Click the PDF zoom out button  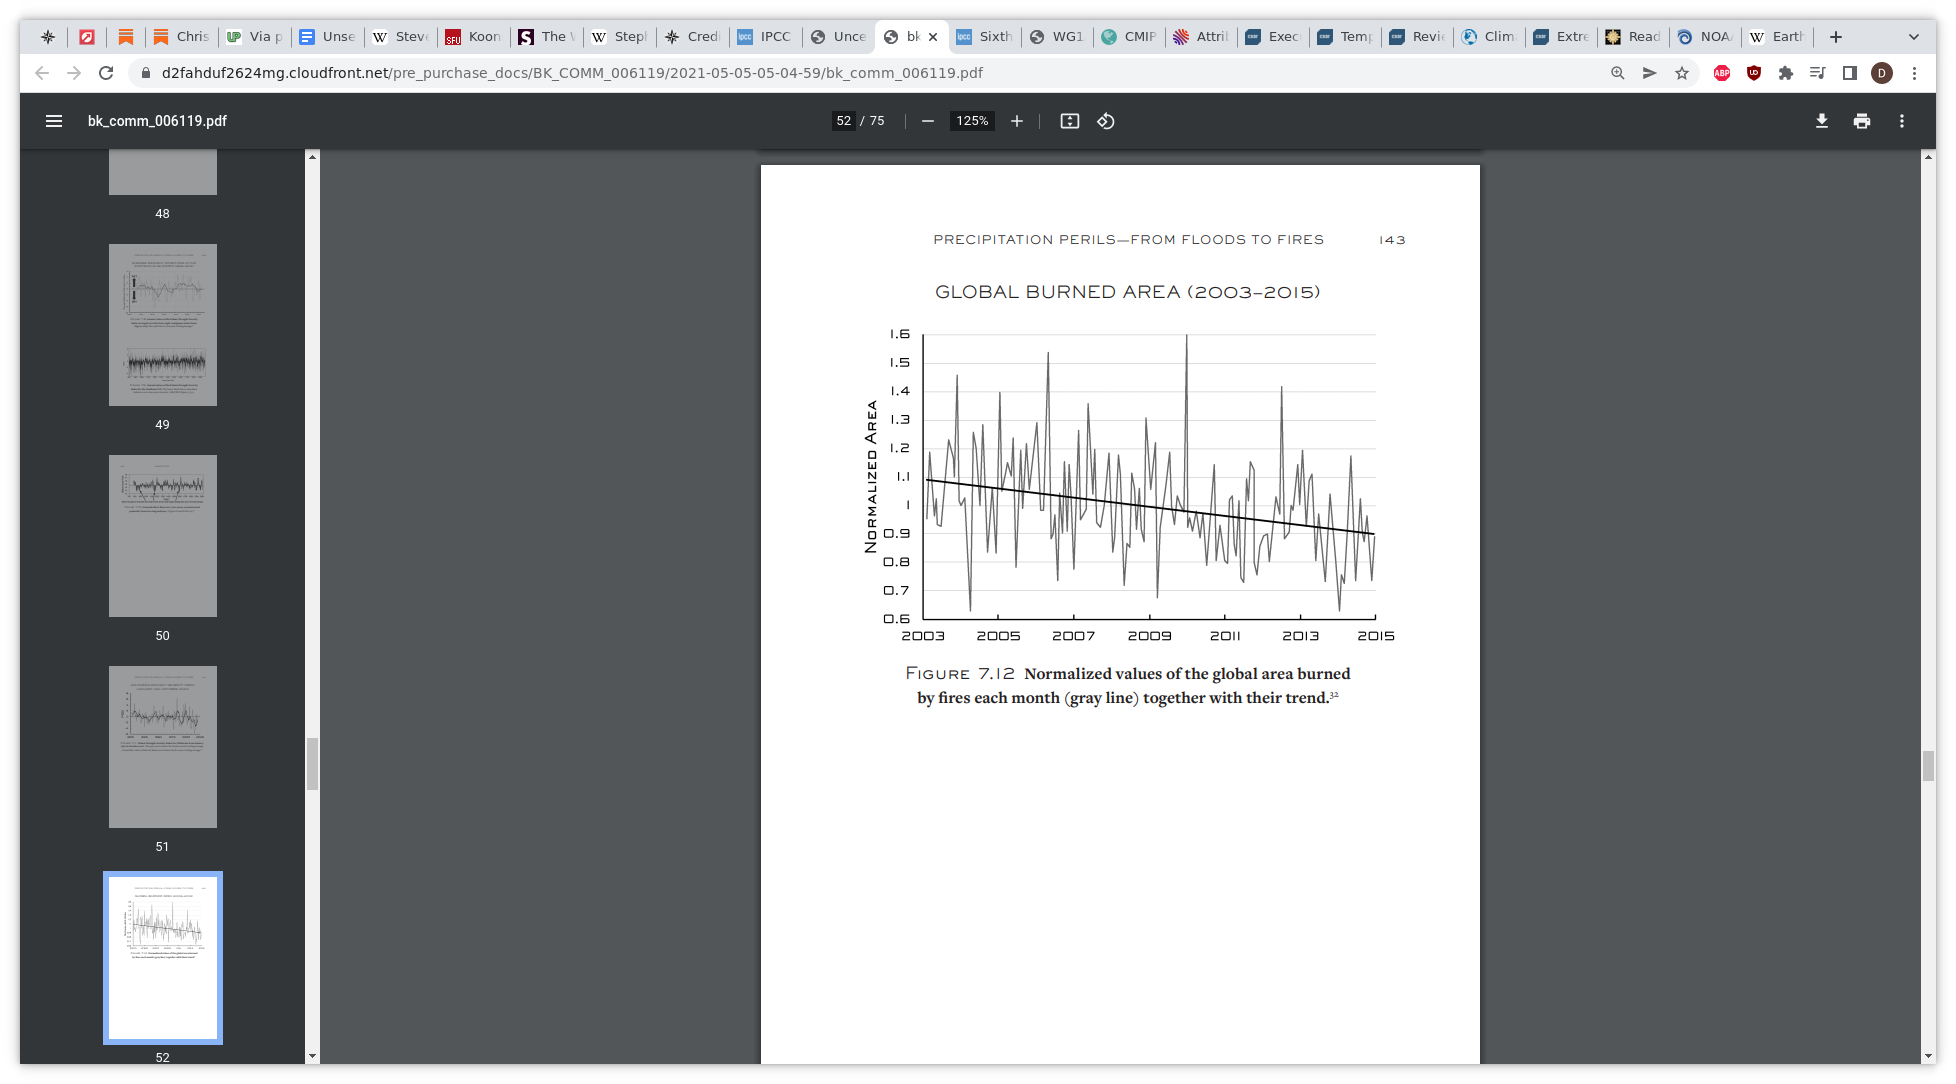click(928, 121)
